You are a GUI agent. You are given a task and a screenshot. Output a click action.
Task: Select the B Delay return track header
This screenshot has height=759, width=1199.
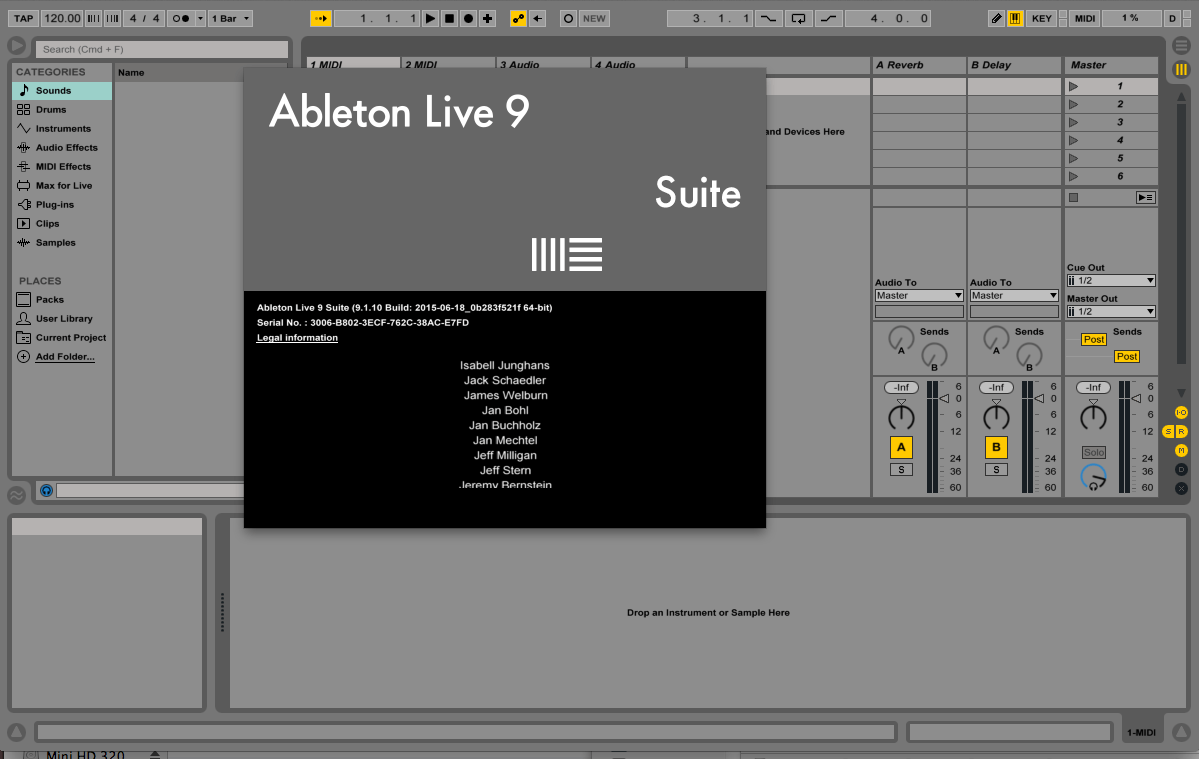(1014, 65)
